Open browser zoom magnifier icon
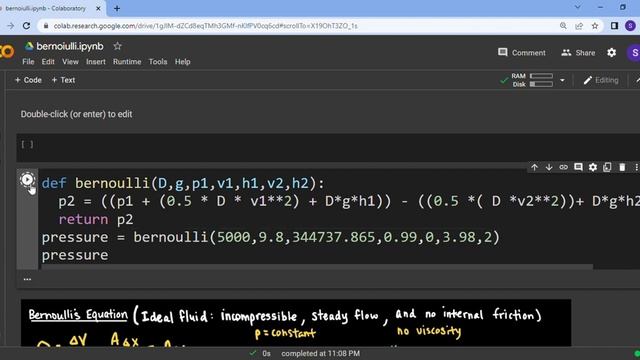Viewport: 640px width, 360px height. (563, 26)
